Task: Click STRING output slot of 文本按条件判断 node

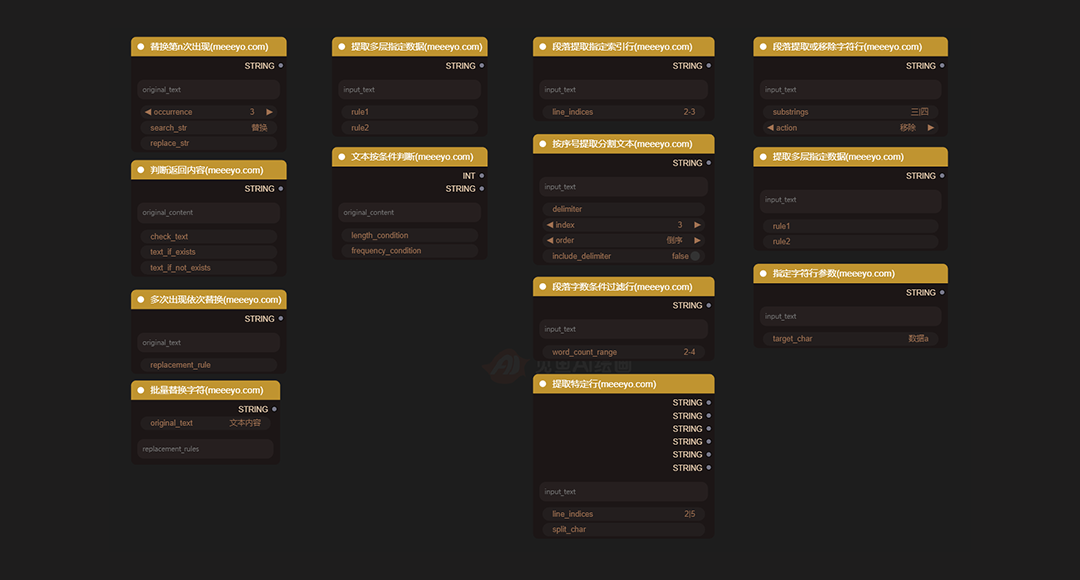Action: click(x=481, y=189)
